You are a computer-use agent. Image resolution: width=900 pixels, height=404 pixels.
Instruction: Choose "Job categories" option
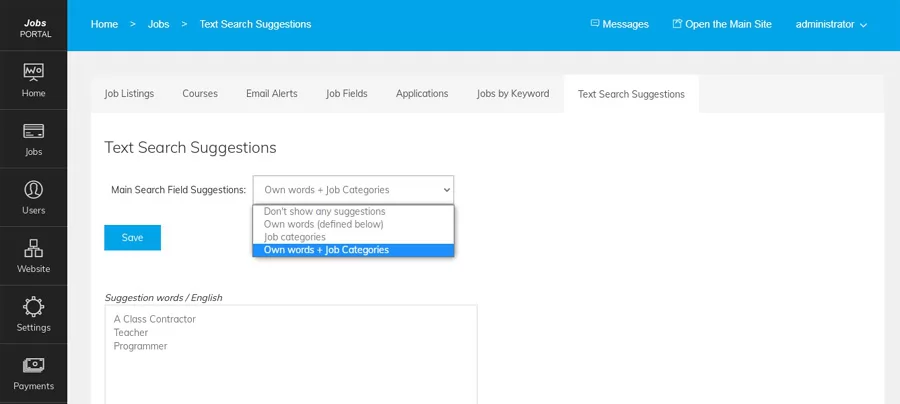353,236
